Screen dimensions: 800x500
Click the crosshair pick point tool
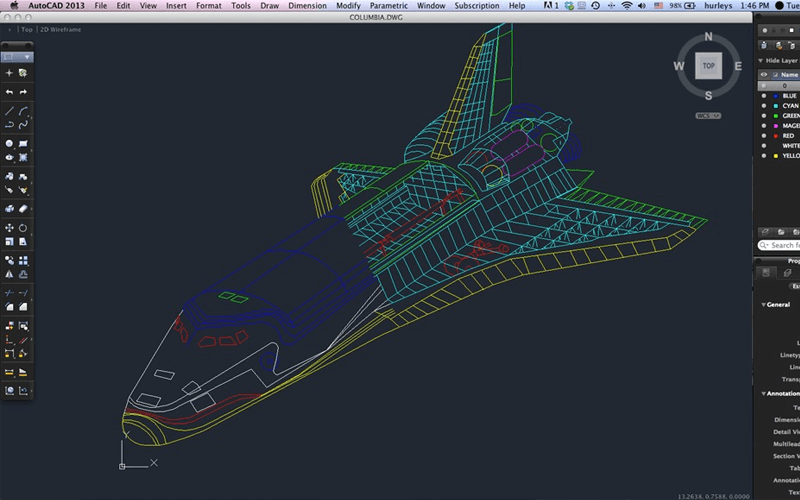[9, 73]
